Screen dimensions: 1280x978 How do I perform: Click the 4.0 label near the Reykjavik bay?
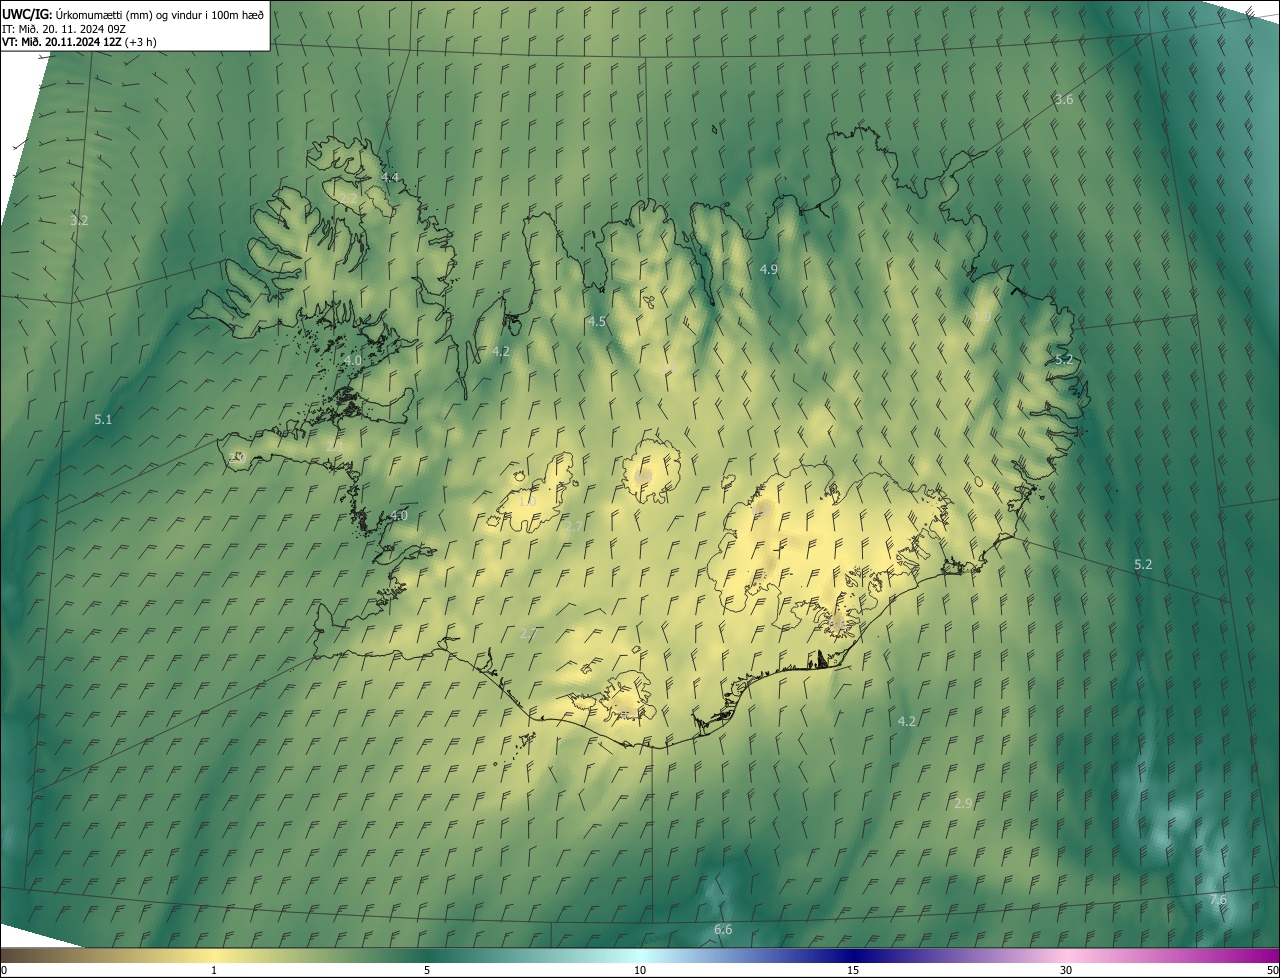(399, 515)
